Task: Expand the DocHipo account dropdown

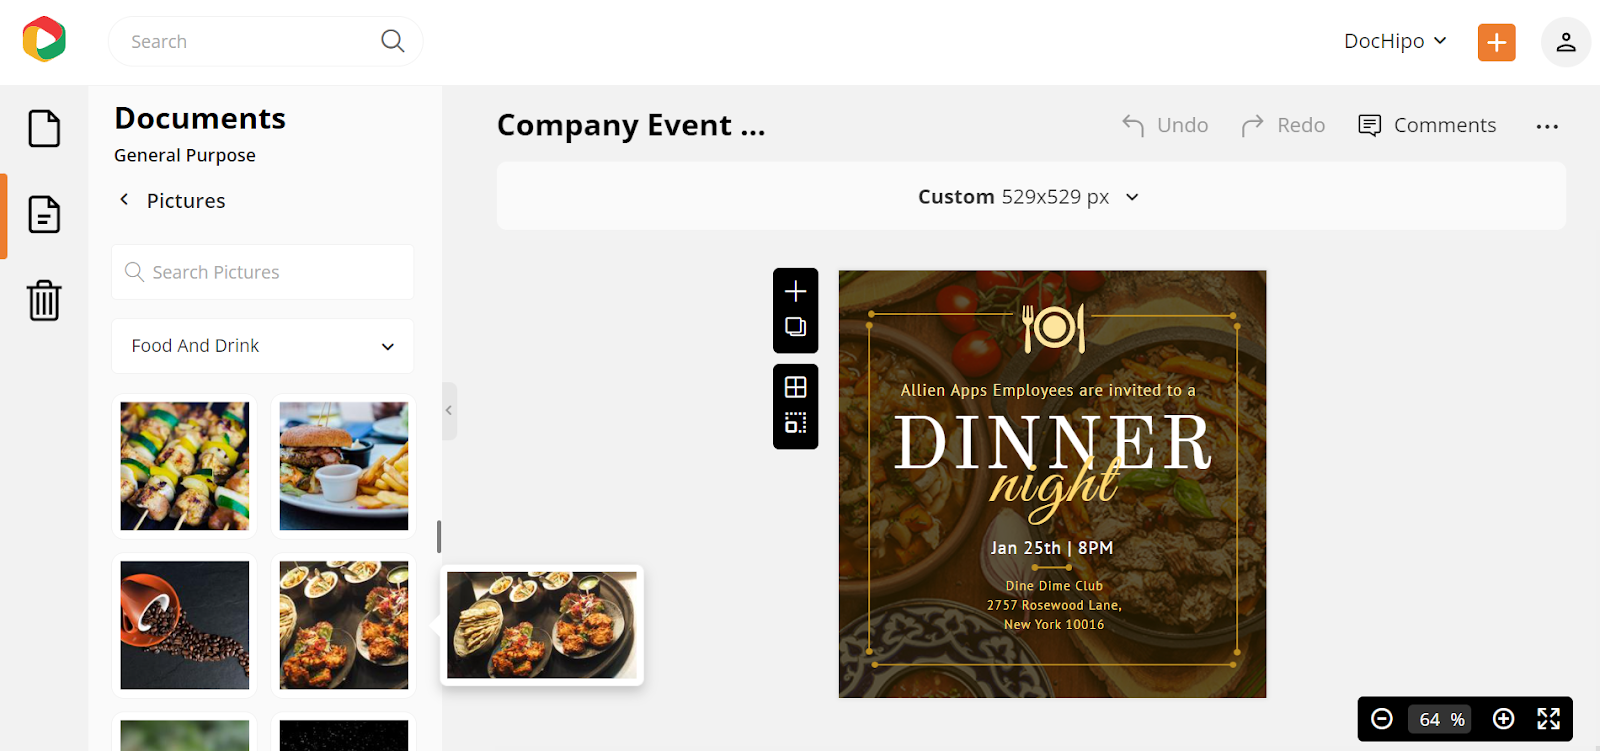Action: coord(1395,41)
